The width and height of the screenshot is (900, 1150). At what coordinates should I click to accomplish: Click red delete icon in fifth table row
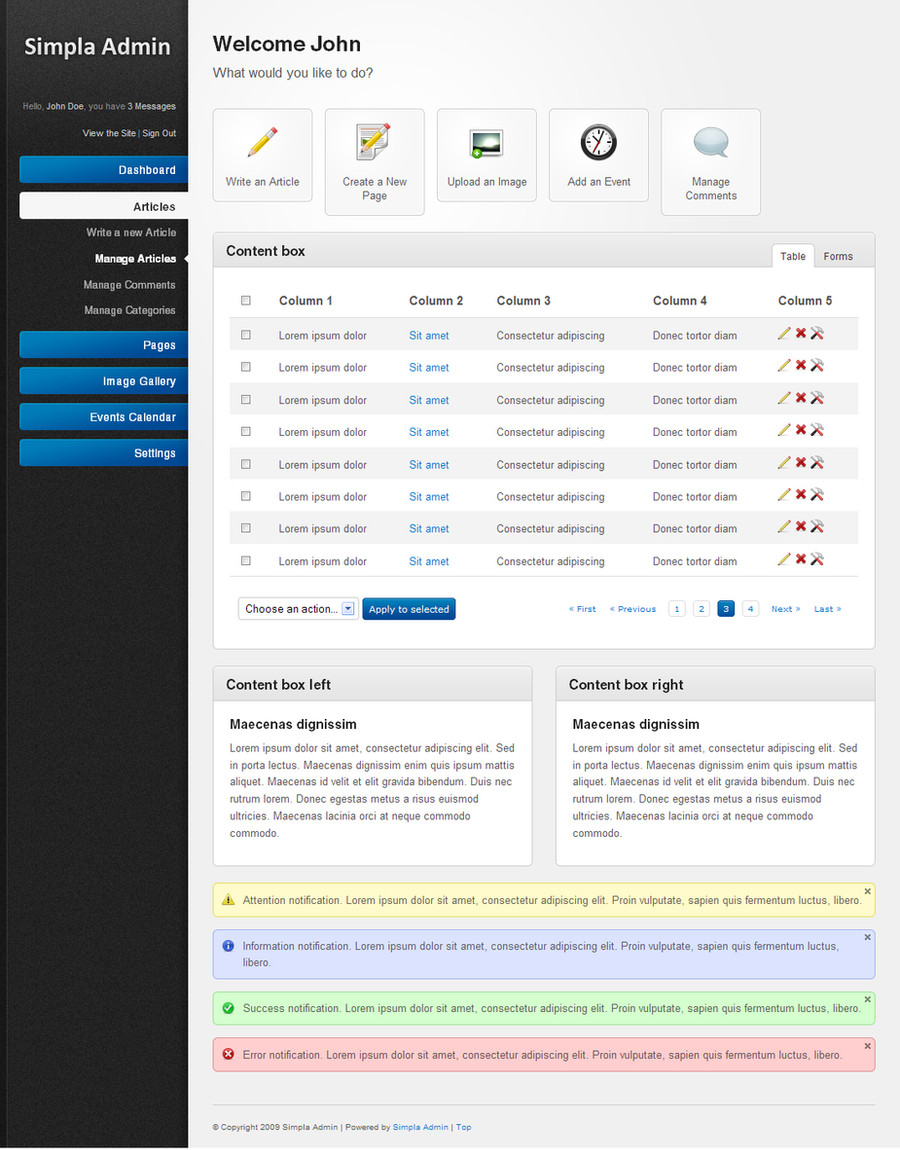point(801,462)
